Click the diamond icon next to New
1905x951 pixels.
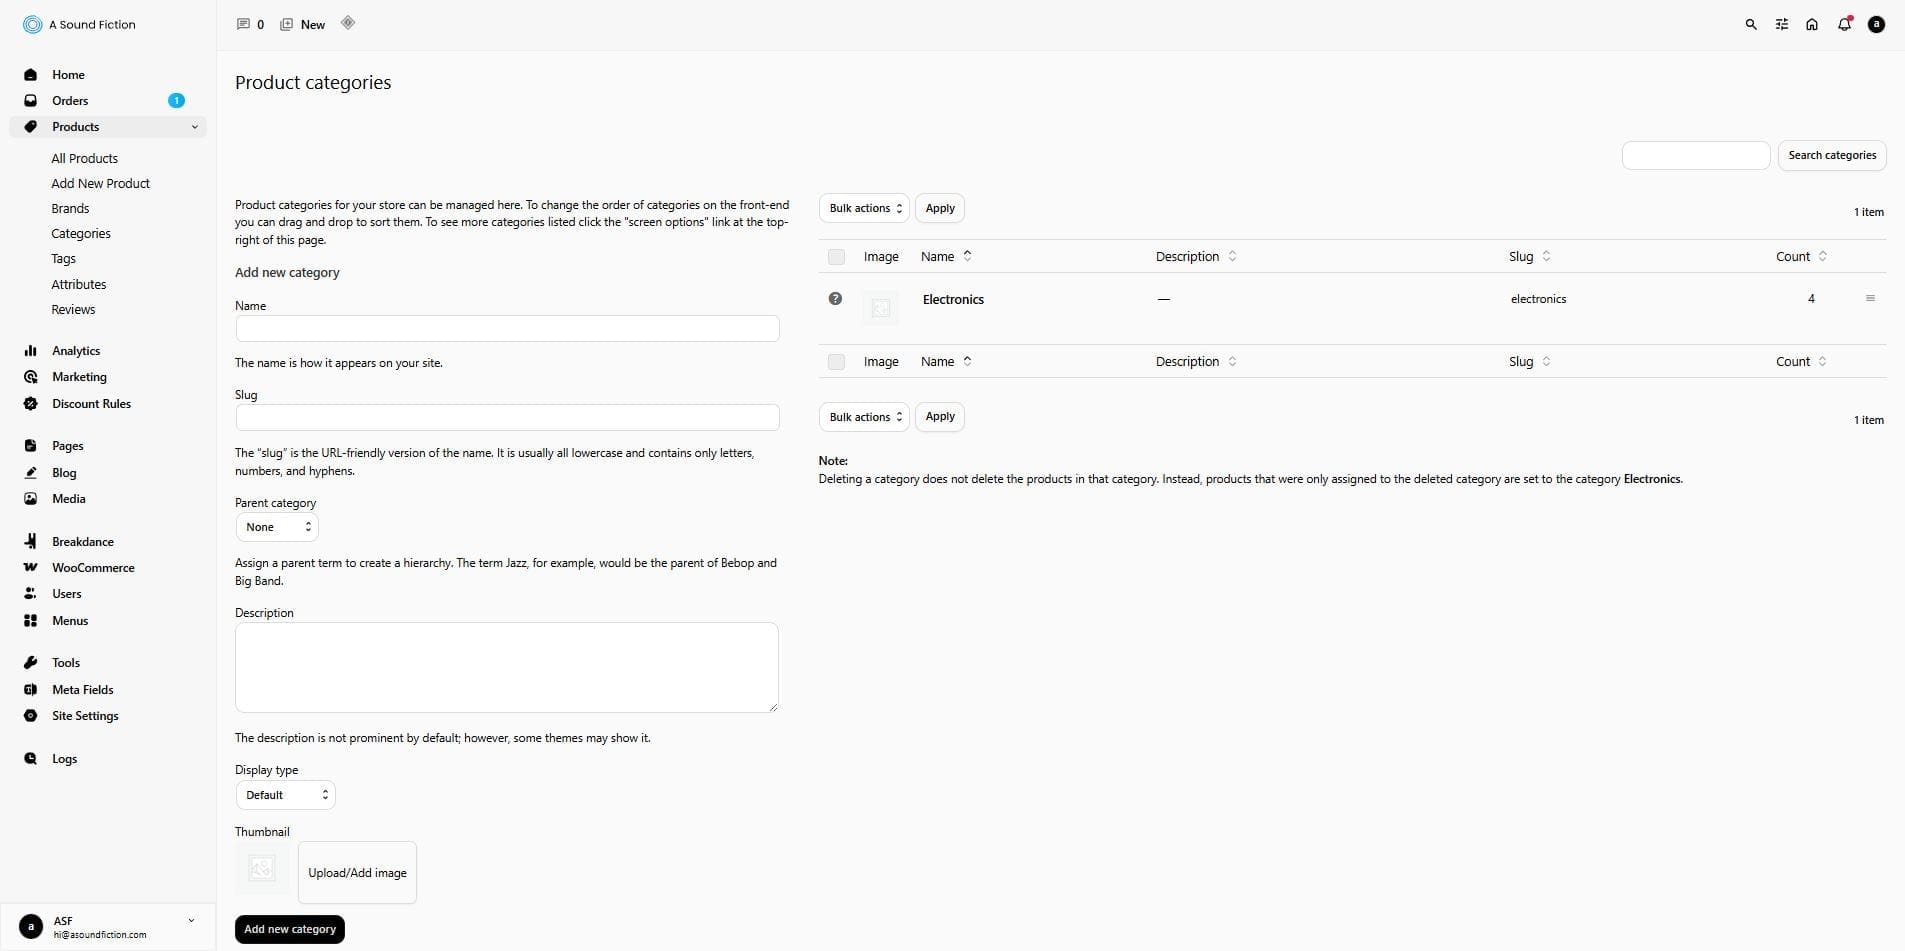tap(348, 23)
